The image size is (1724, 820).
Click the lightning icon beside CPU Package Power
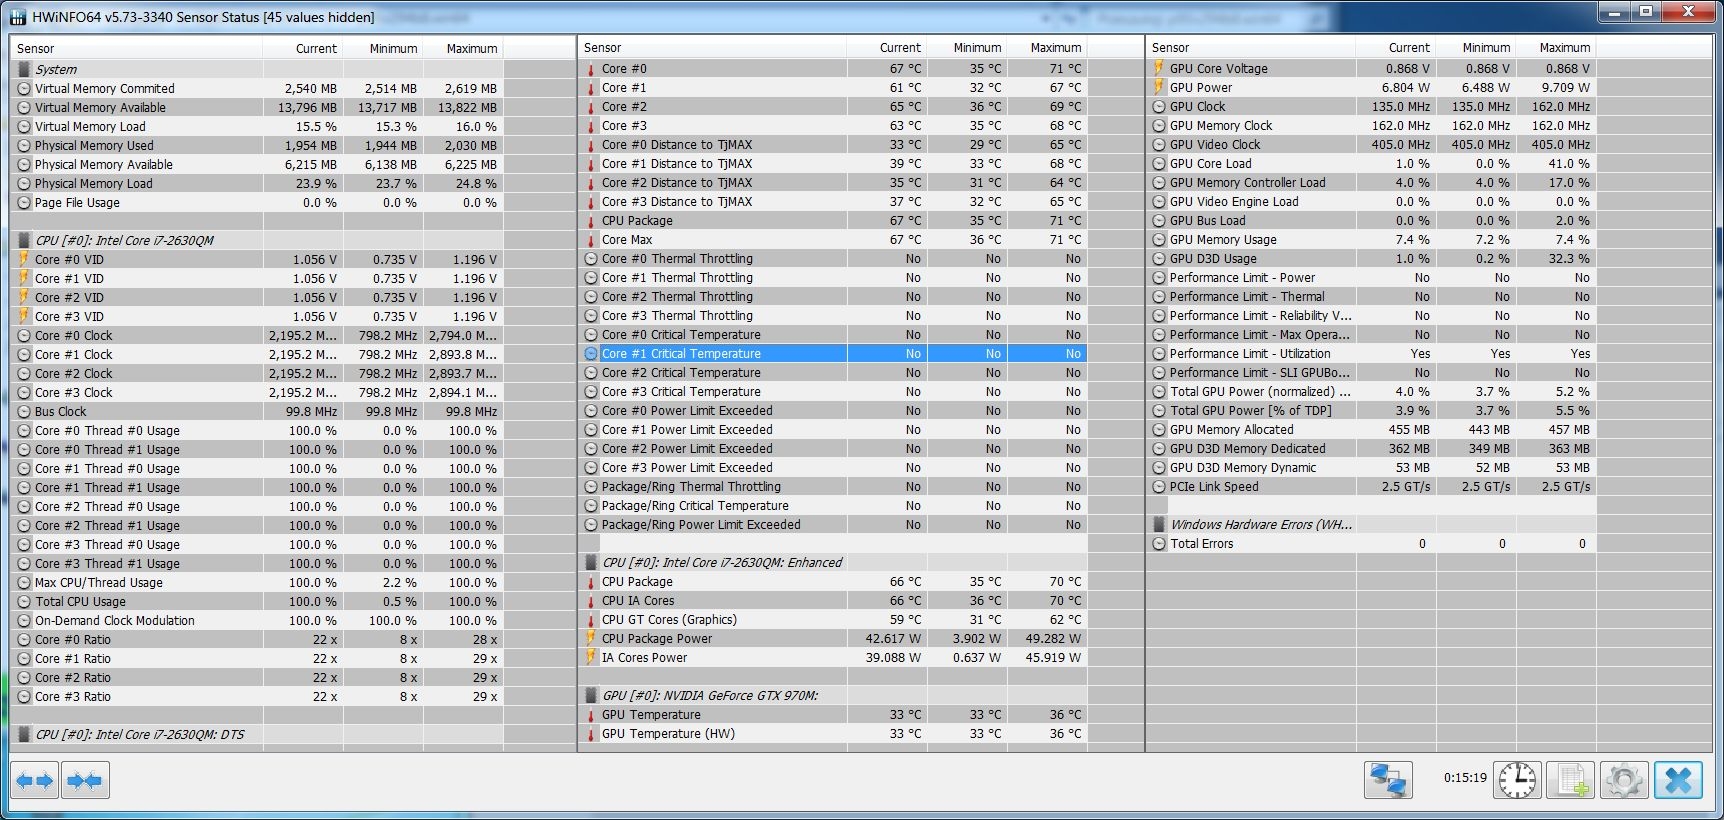pos(591,639)
